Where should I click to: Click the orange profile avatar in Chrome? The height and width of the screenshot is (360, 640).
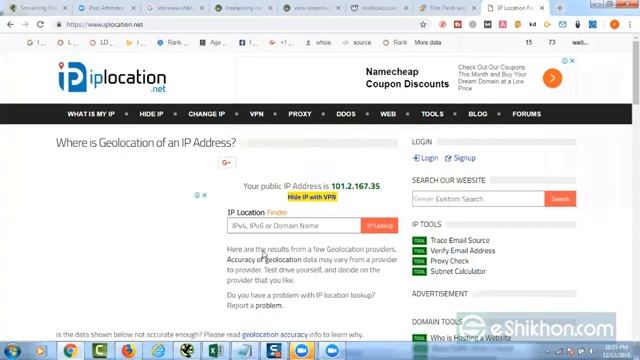click(614, 24)
